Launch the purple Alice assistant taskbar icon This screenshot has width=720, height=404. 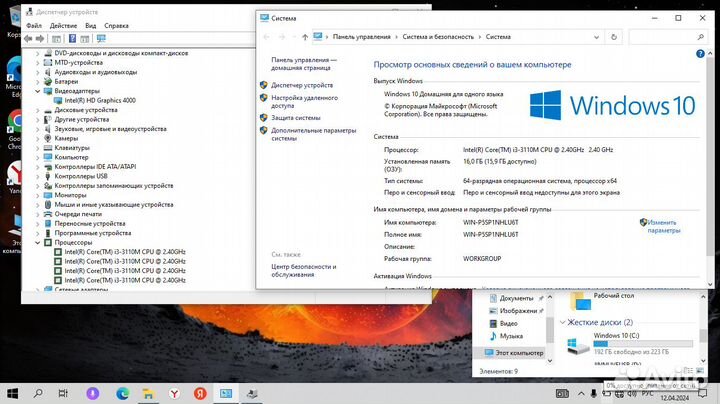point(93,393)
